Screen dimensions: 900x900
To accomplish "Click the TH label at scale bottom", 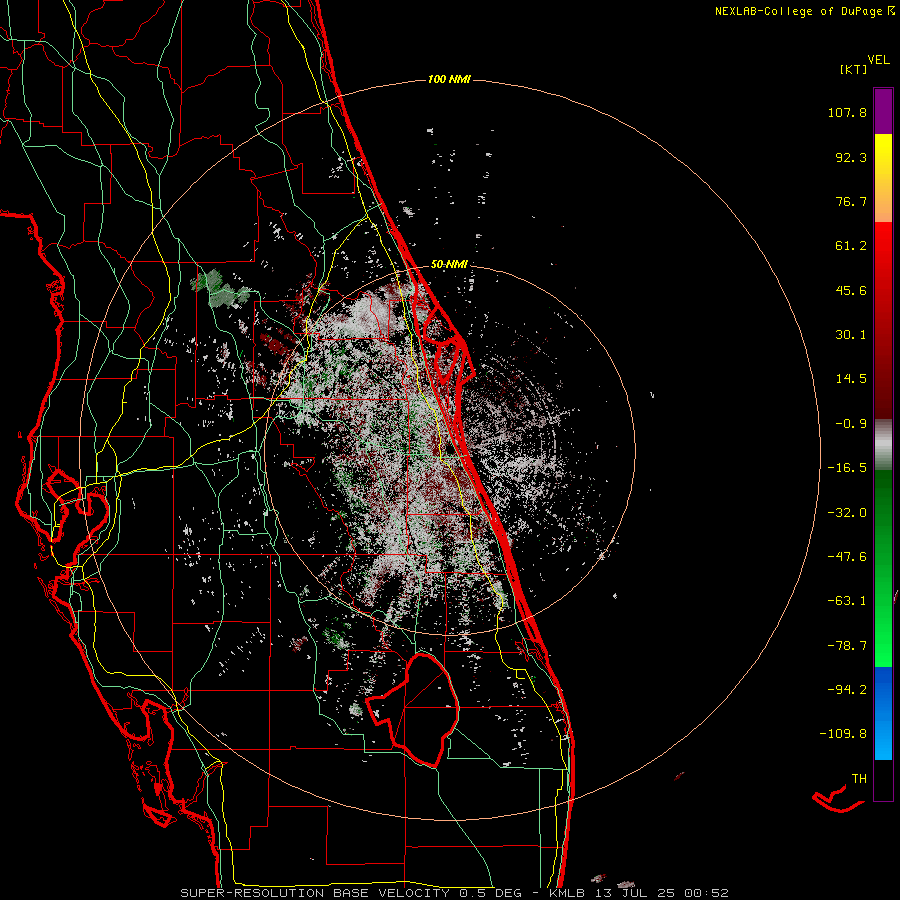I will [859, 779].
